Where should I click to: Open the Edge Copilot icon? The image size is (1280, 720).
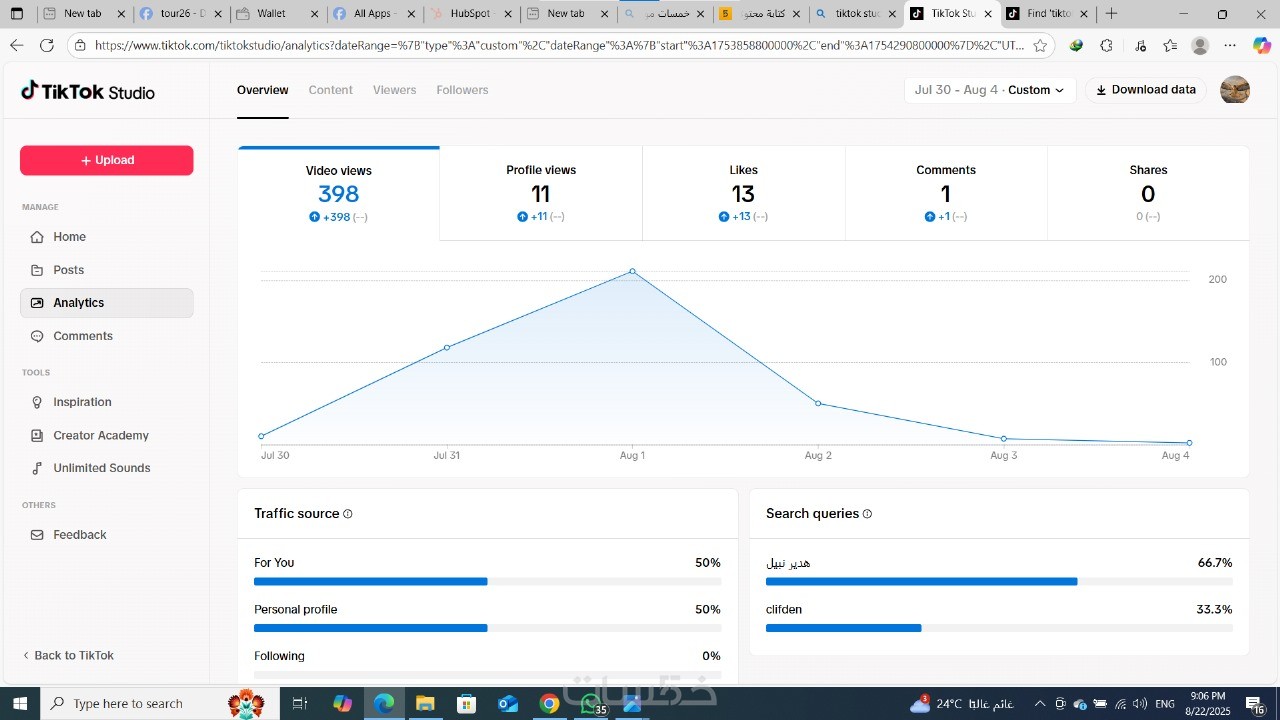point(1261,45)
